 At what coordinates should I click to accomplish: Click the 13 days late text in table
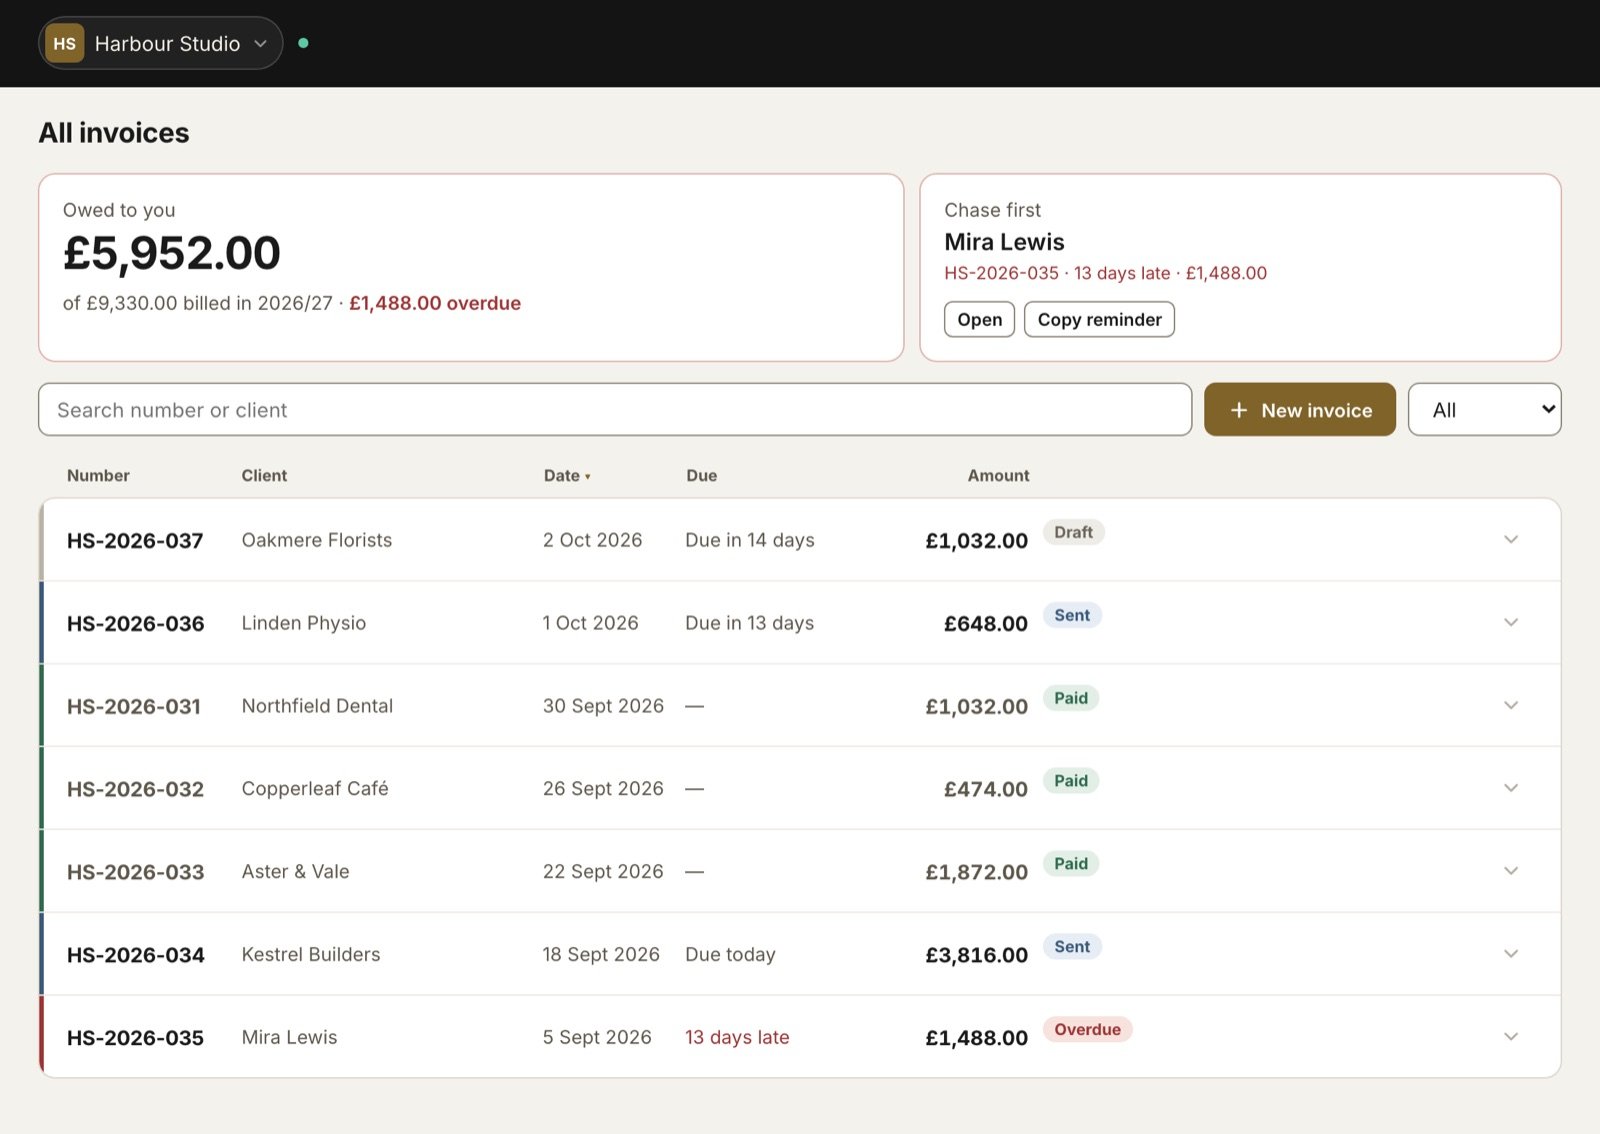coord(737,1038)
